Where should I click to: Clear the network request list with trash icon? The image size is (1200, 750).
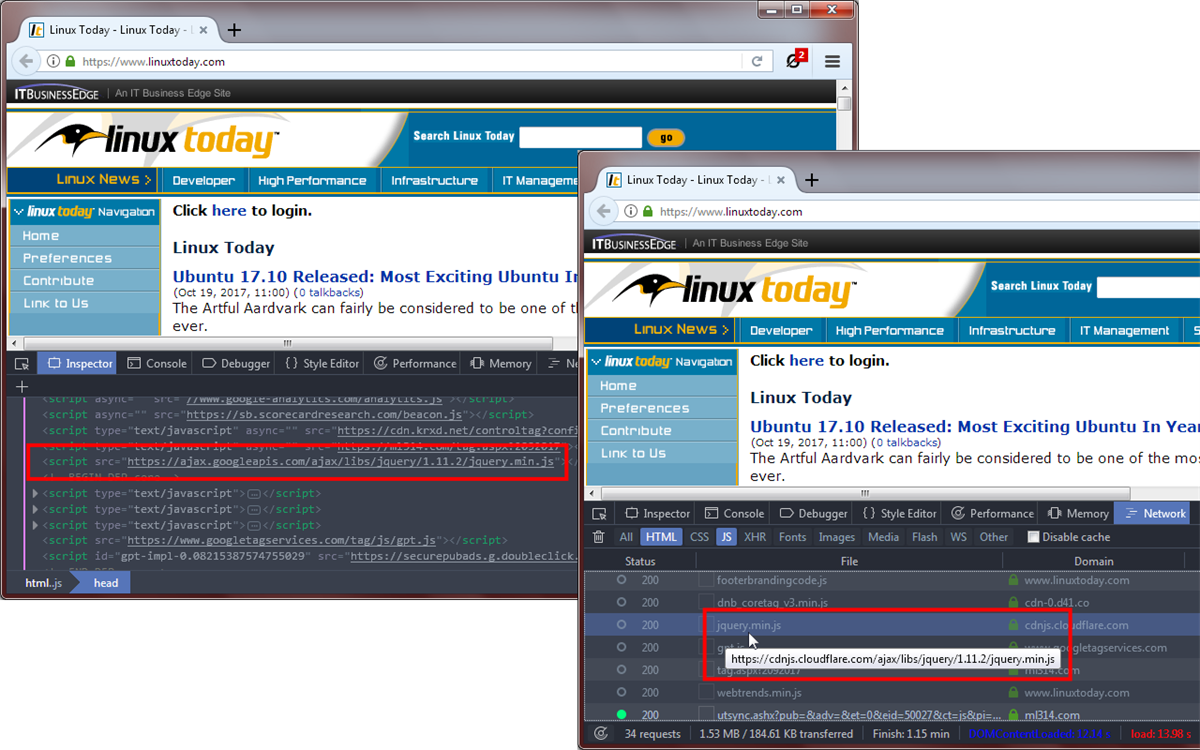(x=599, y=537)
